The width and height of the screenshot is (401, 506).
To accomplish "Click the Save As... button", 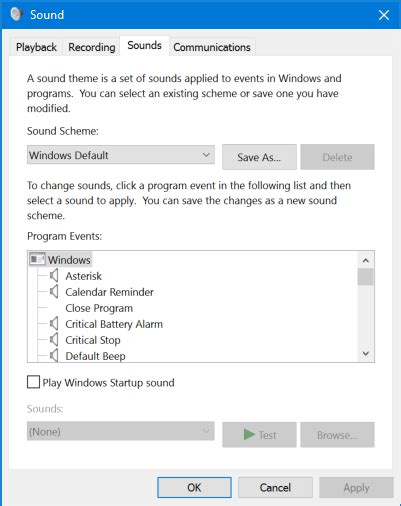I will 259,157.
